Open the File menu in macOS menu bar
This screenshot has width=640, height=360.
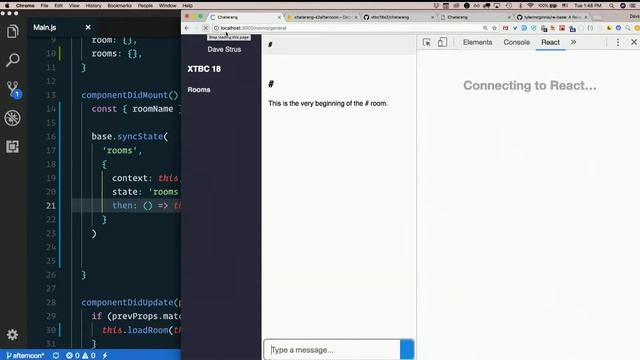(x=44, y=5)
